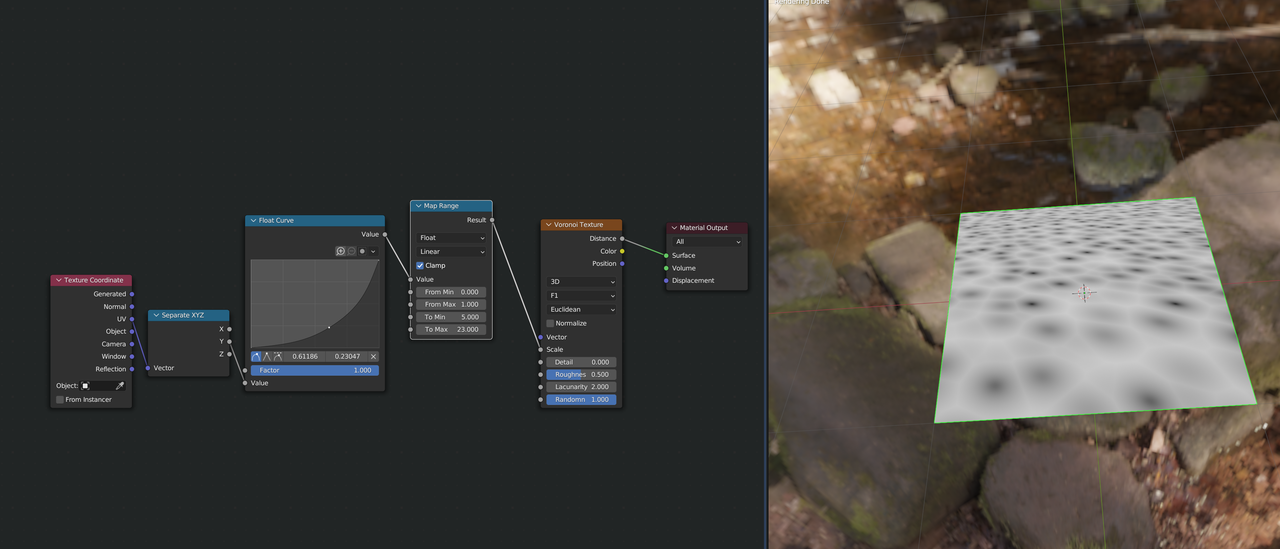Click the Roughness slider in Voronoi Texture
1280x549 pixels.
point(581,374)
